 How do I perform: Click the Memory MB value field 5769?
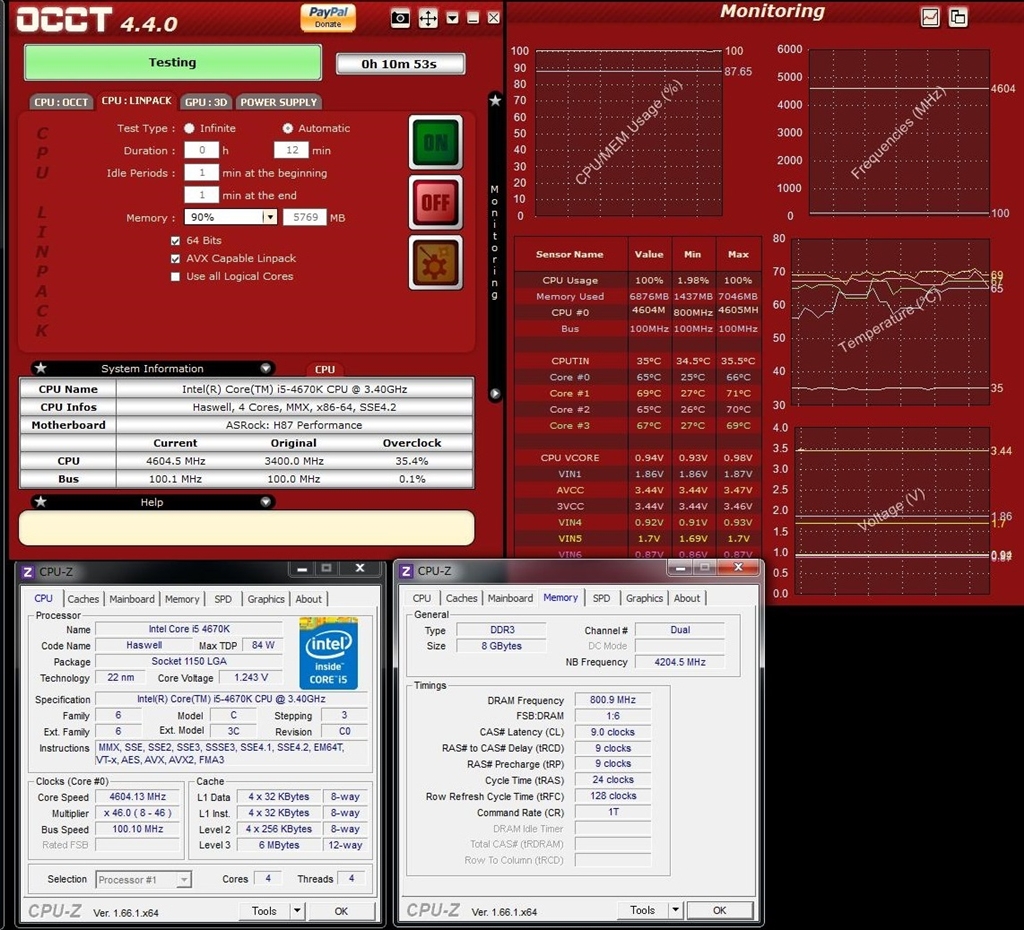click(x=304, y=217)
